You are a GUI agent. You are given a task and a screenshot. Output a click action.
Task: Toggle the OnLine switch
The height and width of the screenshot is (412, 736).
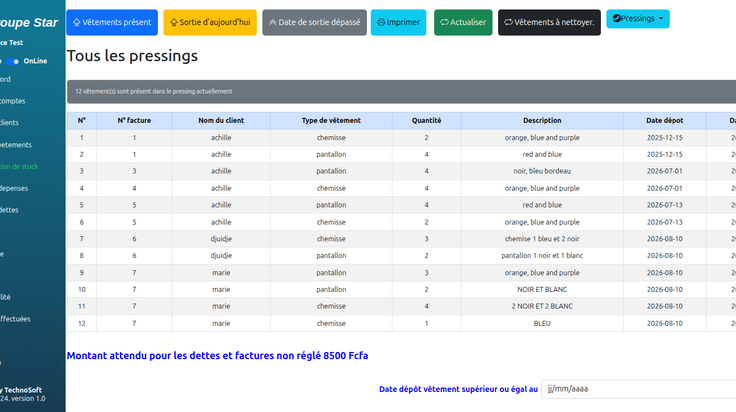[13, 61]
